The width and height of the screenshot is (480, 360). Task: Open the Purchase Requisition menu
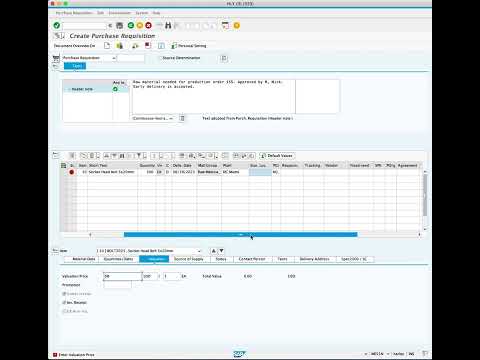[x=74, y=13]
